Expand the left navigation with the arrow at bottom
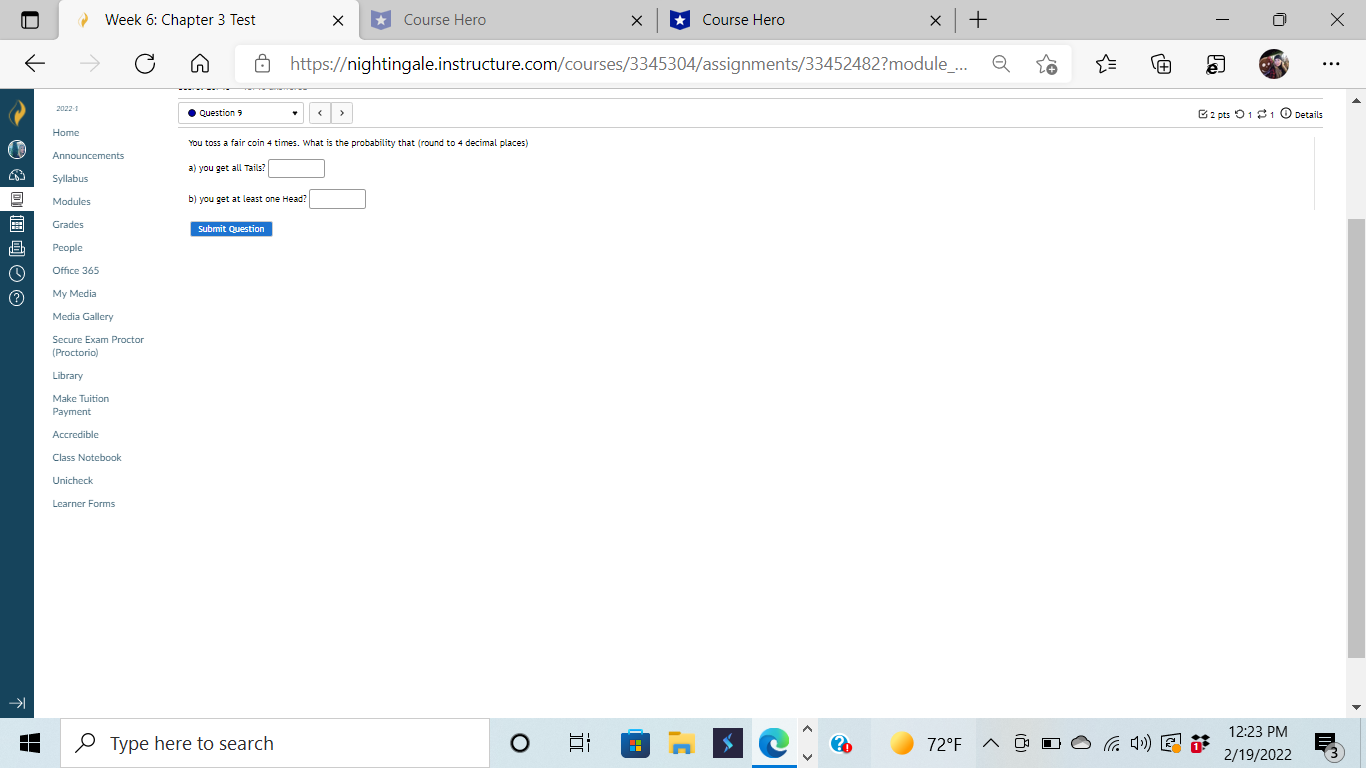 pos(16,703)
